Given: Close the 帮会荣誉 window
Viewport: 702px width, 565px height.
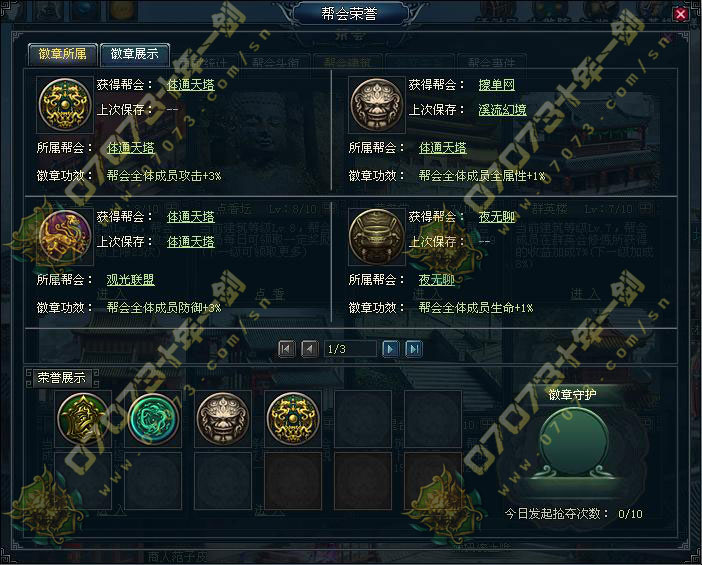Looking at the screenshot, I should pos(681,14).
